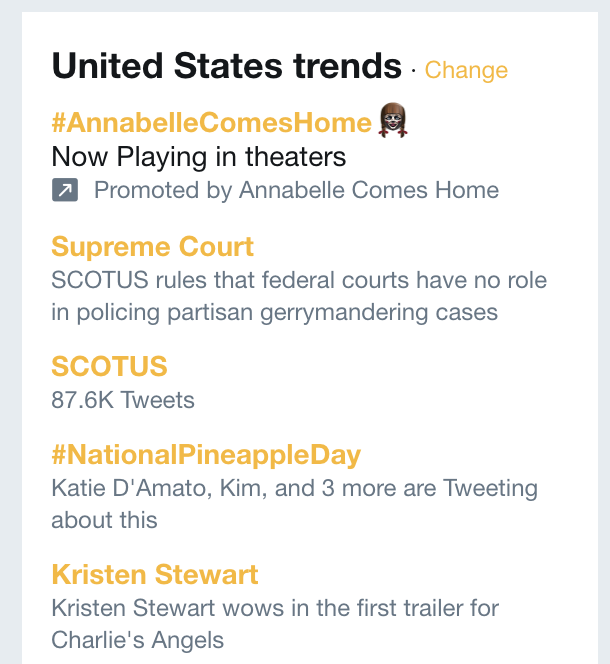The width and height of the screenshot is (610, 664).
Task: Click the "about this" text line
Action: pyautogui.click(x=104, y=520)
